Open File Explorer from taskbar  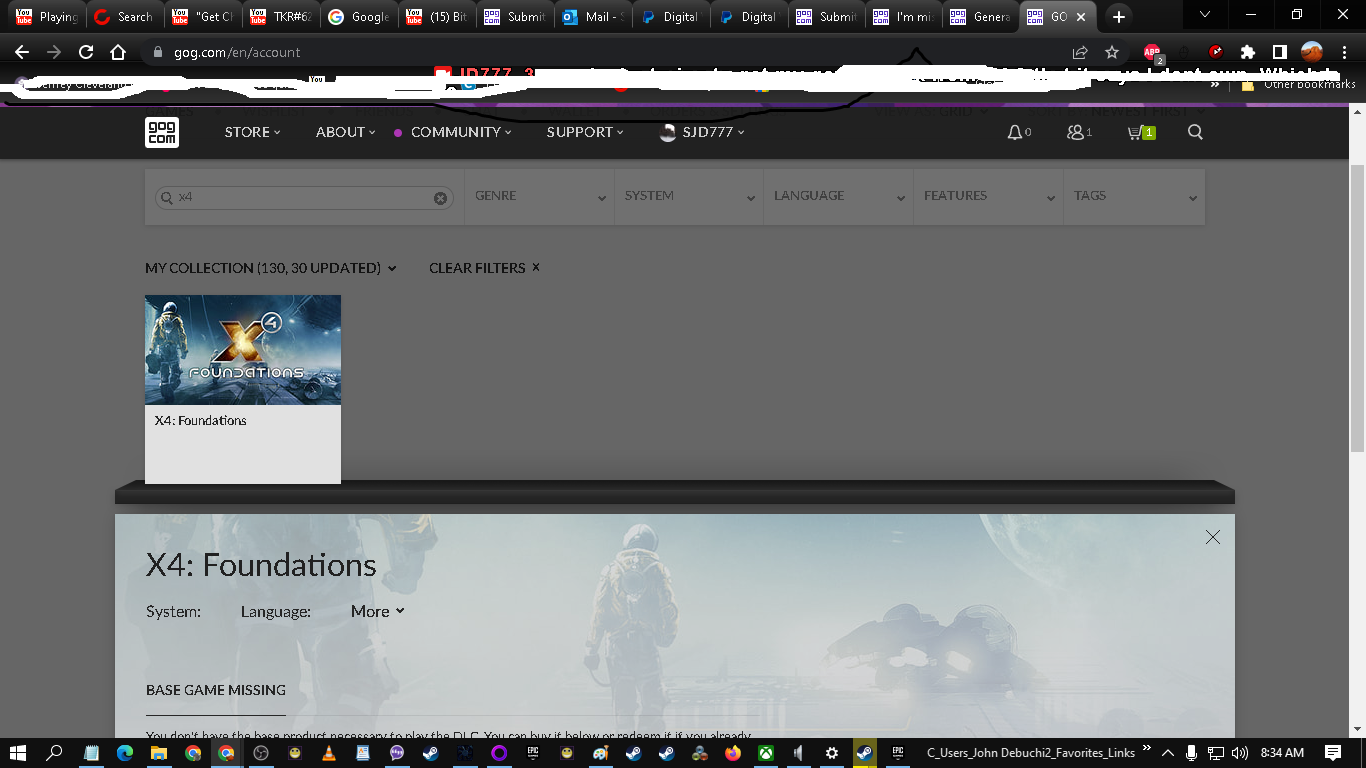coord(159,753)
